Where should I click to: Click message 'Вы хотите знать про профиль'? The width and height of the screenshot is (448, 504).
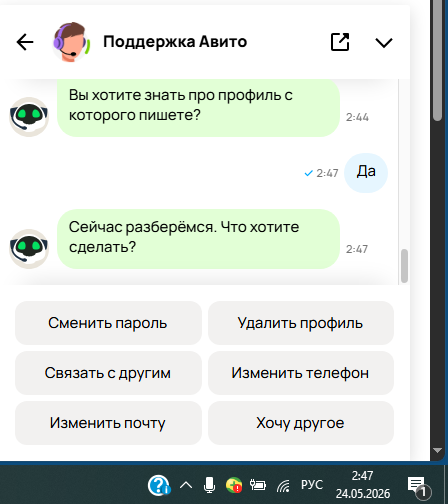pos(198,107)
